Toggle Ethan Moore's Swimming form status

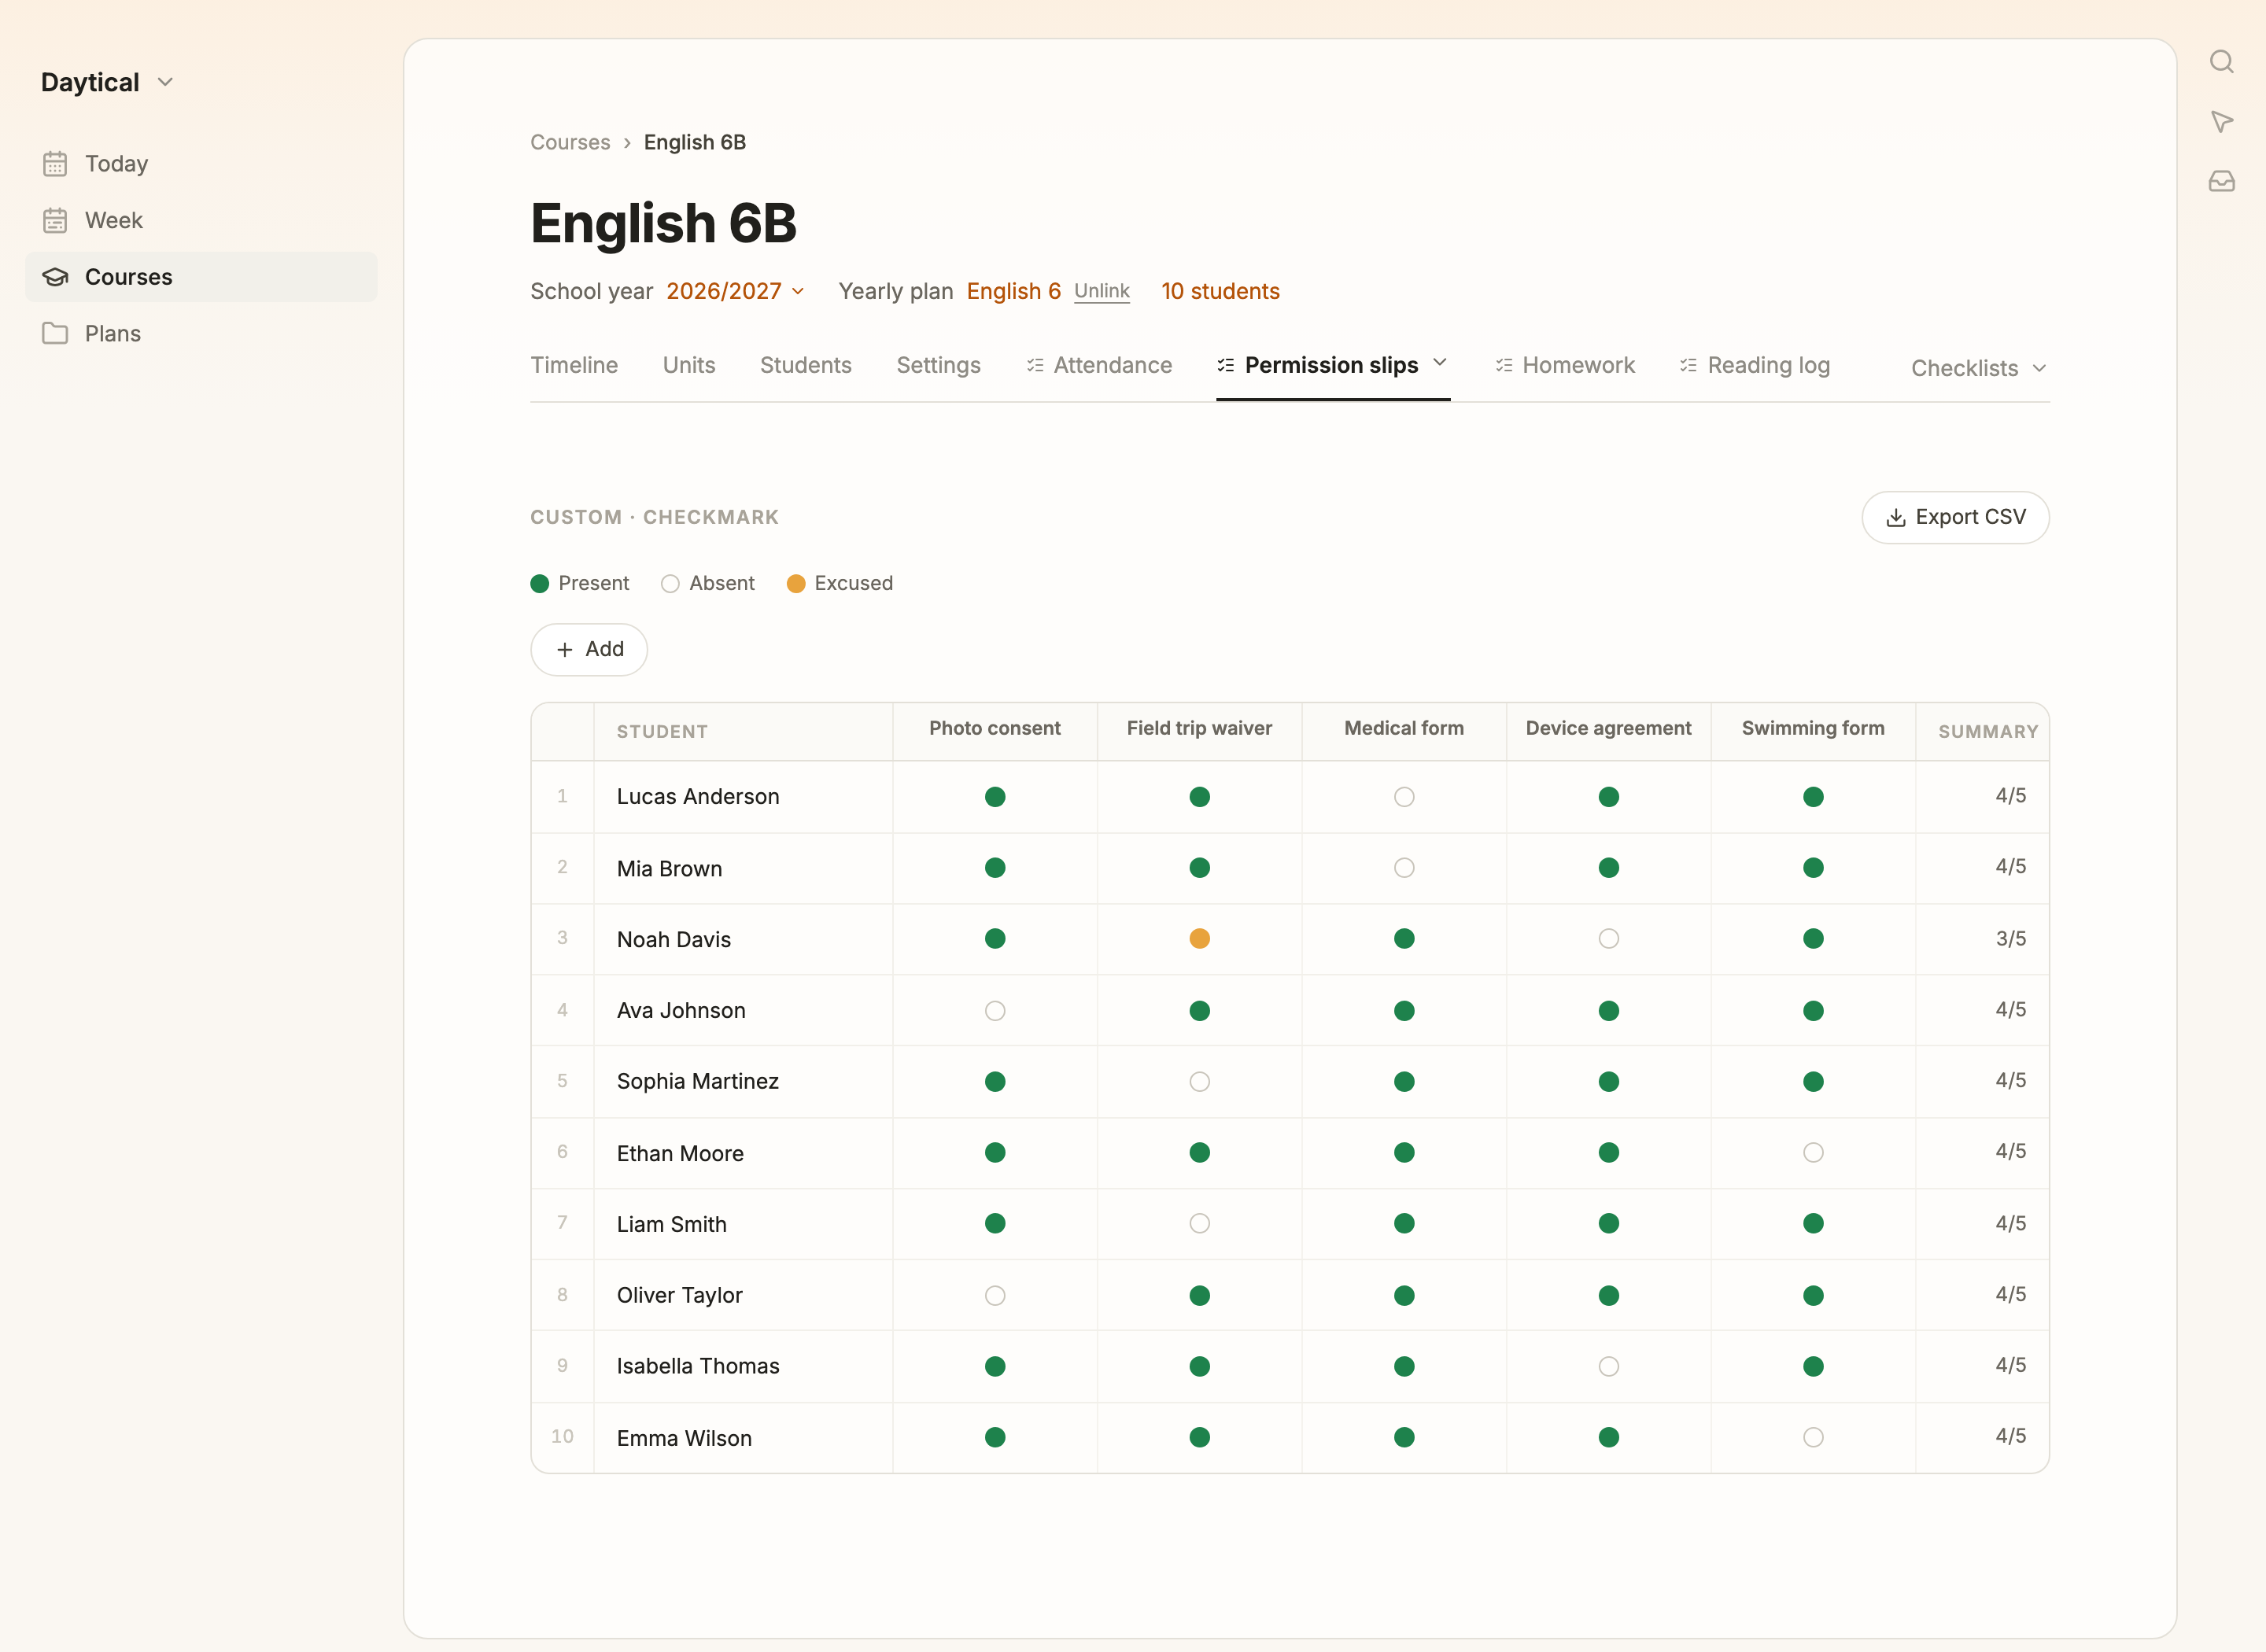1813,1153
